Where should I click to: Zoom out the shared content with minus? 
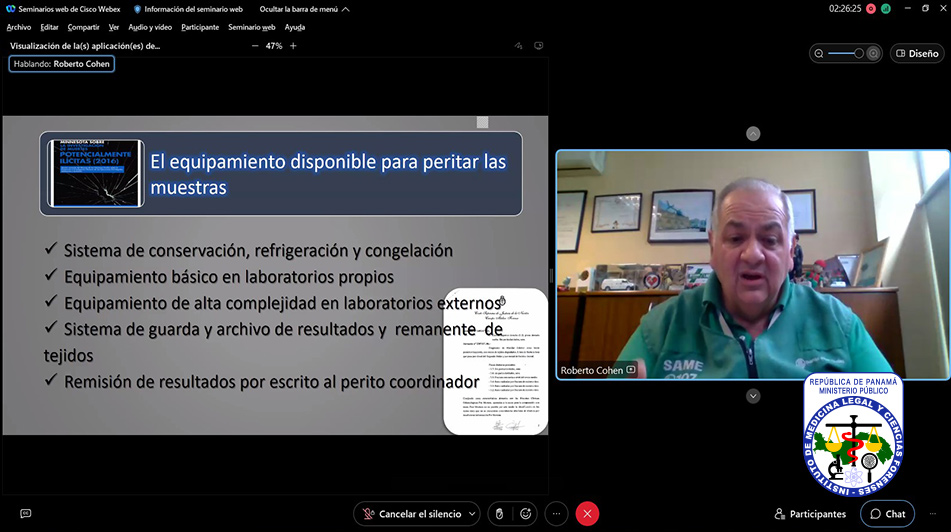[x=255, y=46]
